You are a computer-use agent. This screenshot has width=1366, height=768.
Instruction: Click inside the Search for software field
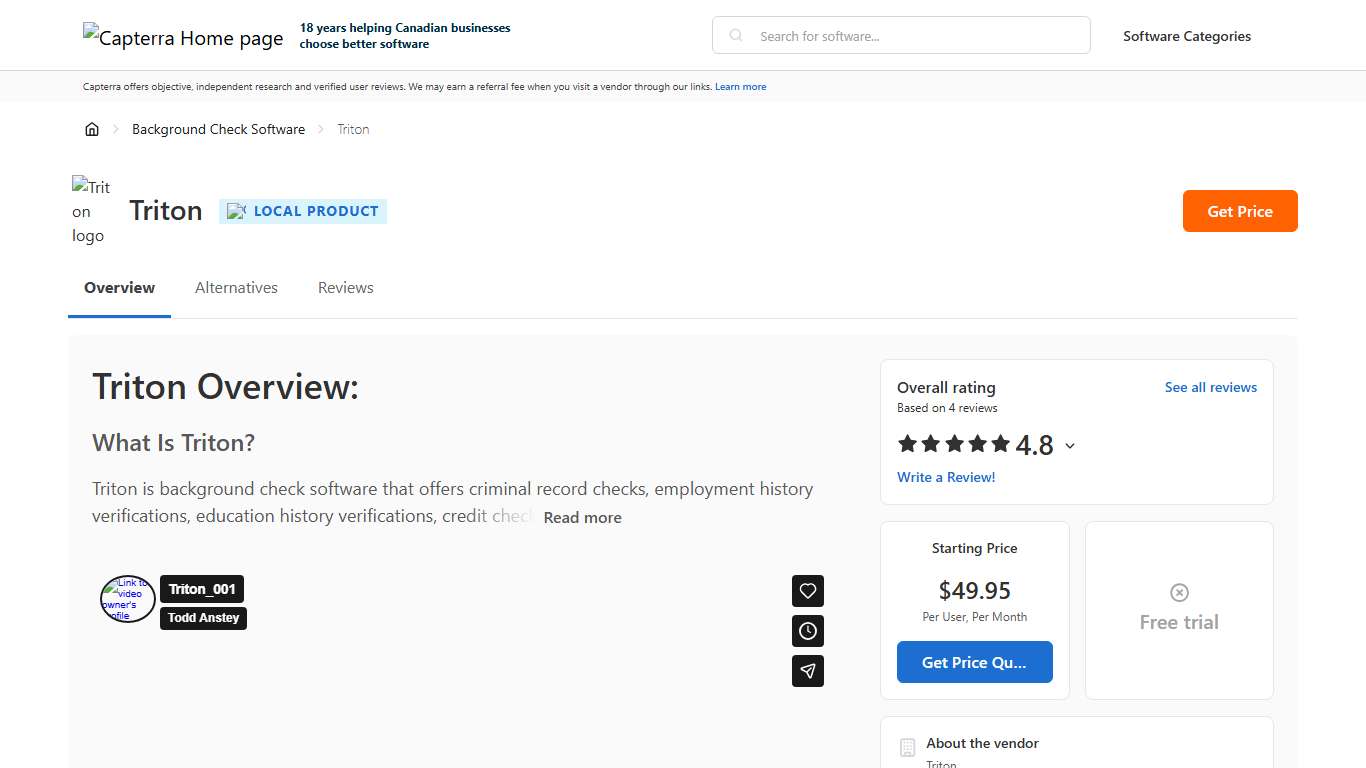pyautogui.click(x=900, y=35)
